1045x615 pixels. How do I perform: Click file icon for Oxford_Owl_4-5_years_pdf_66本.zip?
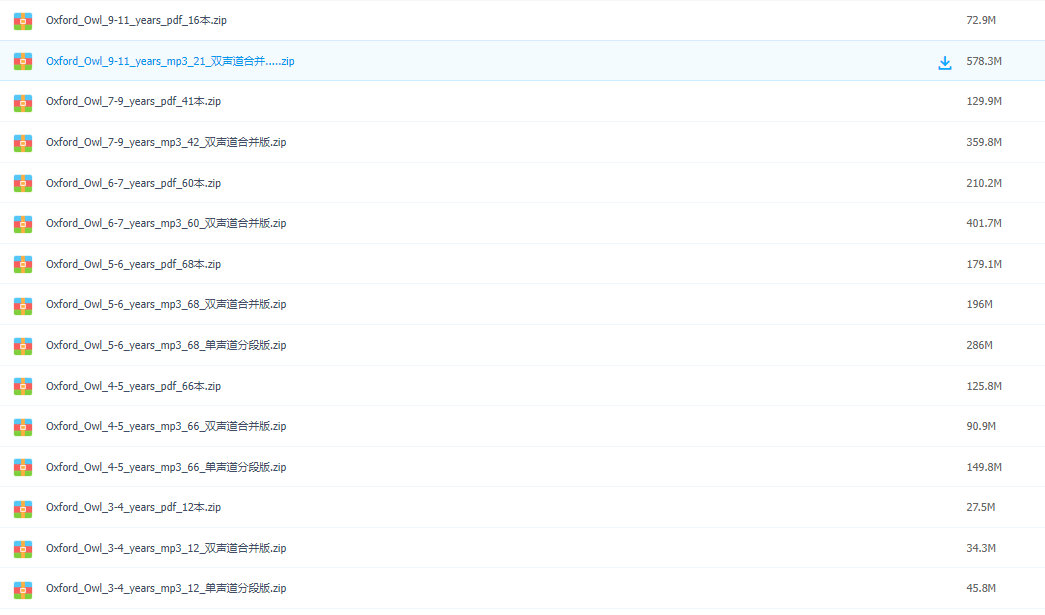click(x=23, y=386)
